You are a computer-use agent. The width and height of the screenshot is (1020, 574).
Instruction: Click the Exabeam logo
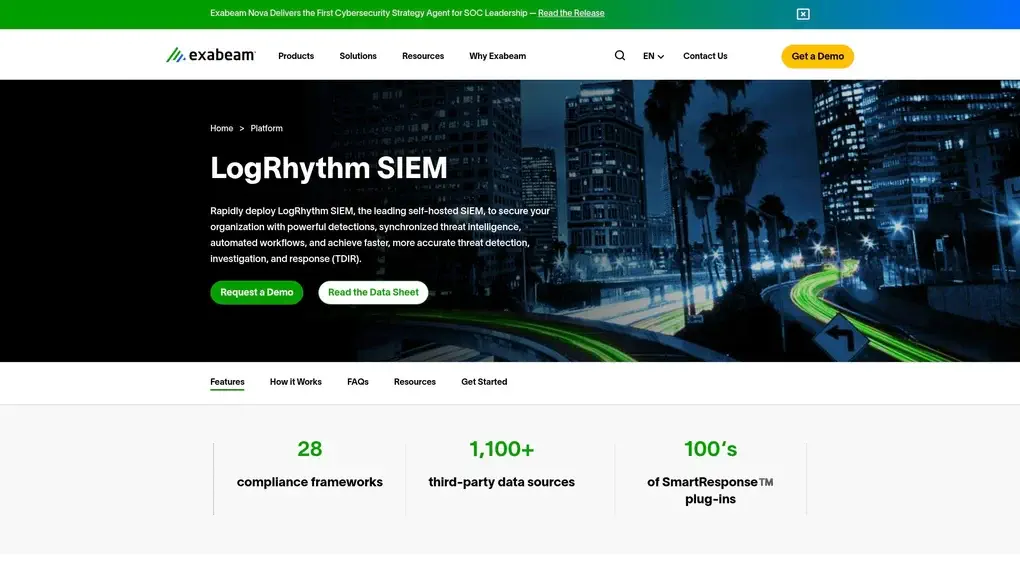(211, 55)
